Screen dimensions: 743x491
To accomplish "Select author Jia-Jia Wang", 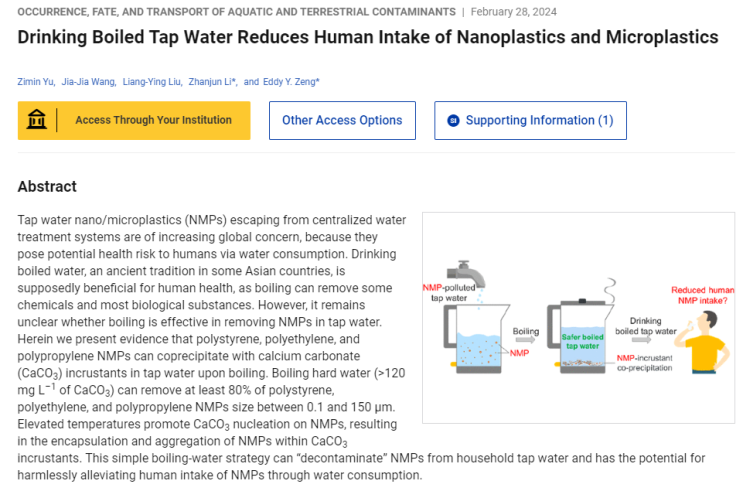I will tap(91, 81).
